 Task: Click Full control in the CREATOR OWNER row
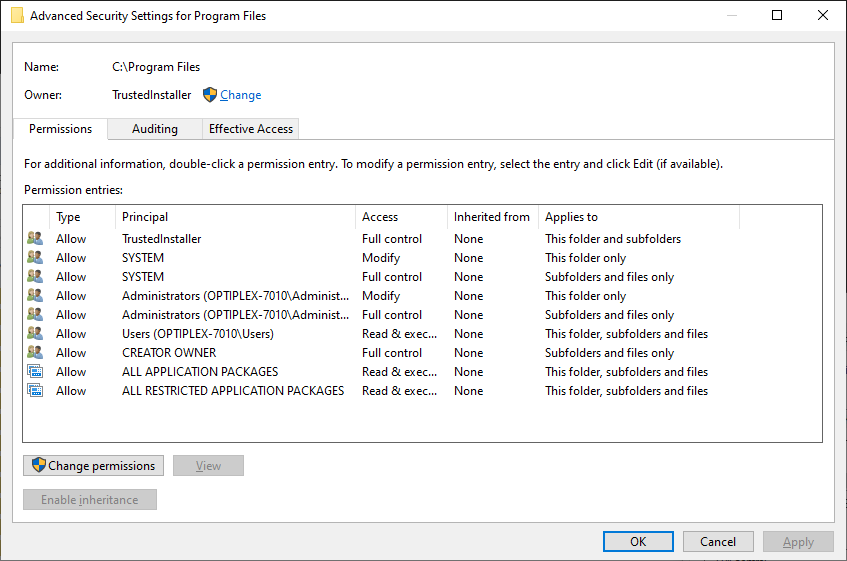392,353
